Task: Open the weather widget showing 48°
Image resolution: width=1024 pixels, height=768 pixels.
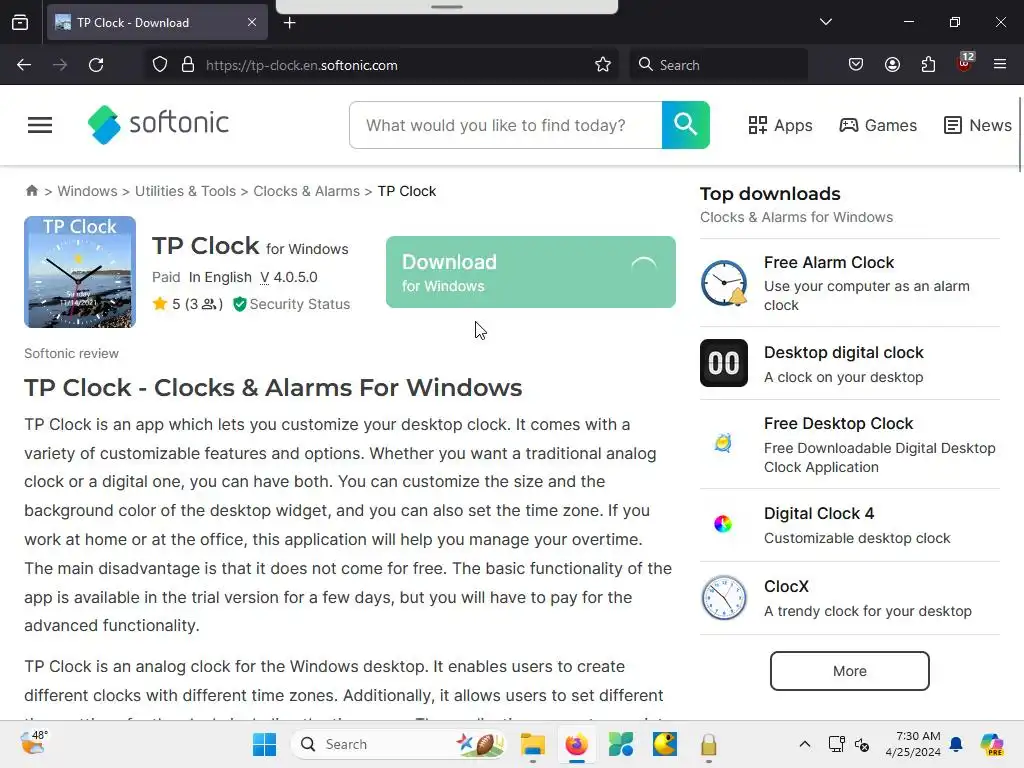Action: click(33, 743)
